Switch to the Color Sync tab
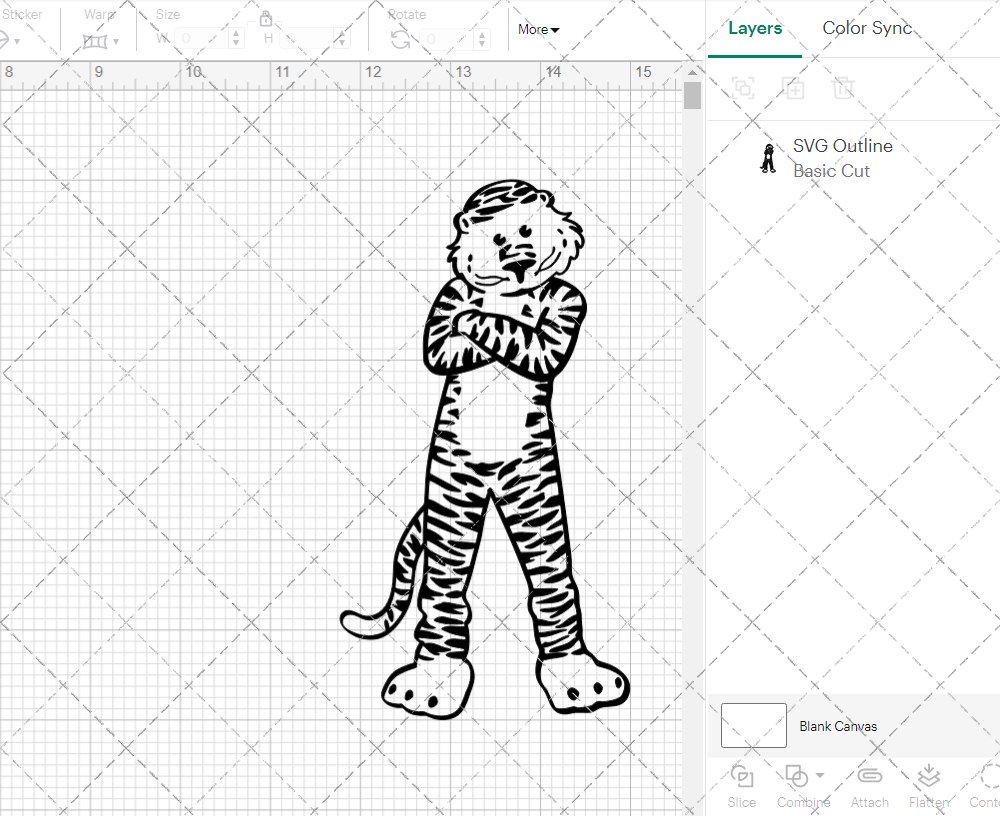This screenshot has width=1000, height=816. coord(867,28)
